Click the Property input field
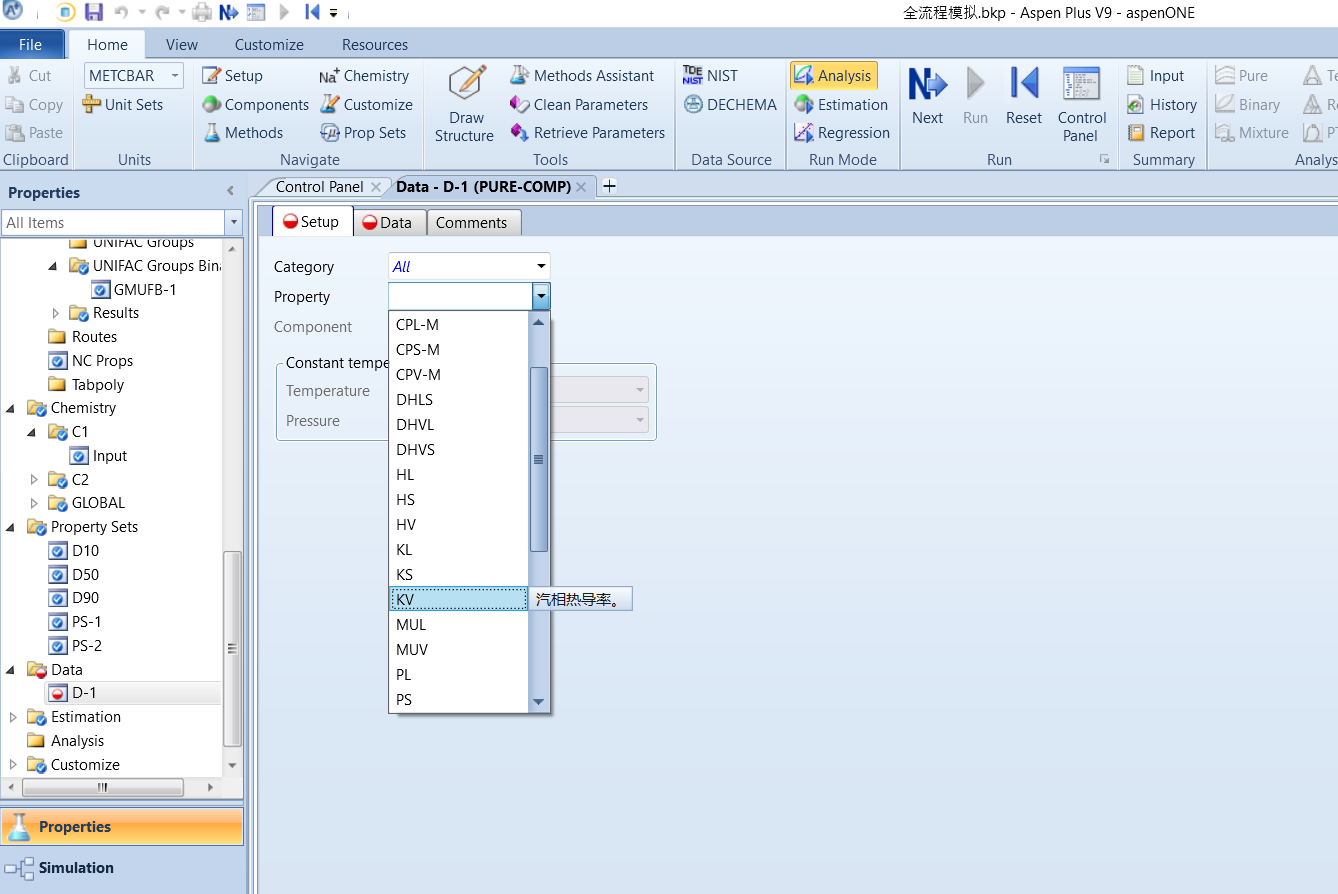This screenshot has width=1338, height=894. click(x=460, y=296)
